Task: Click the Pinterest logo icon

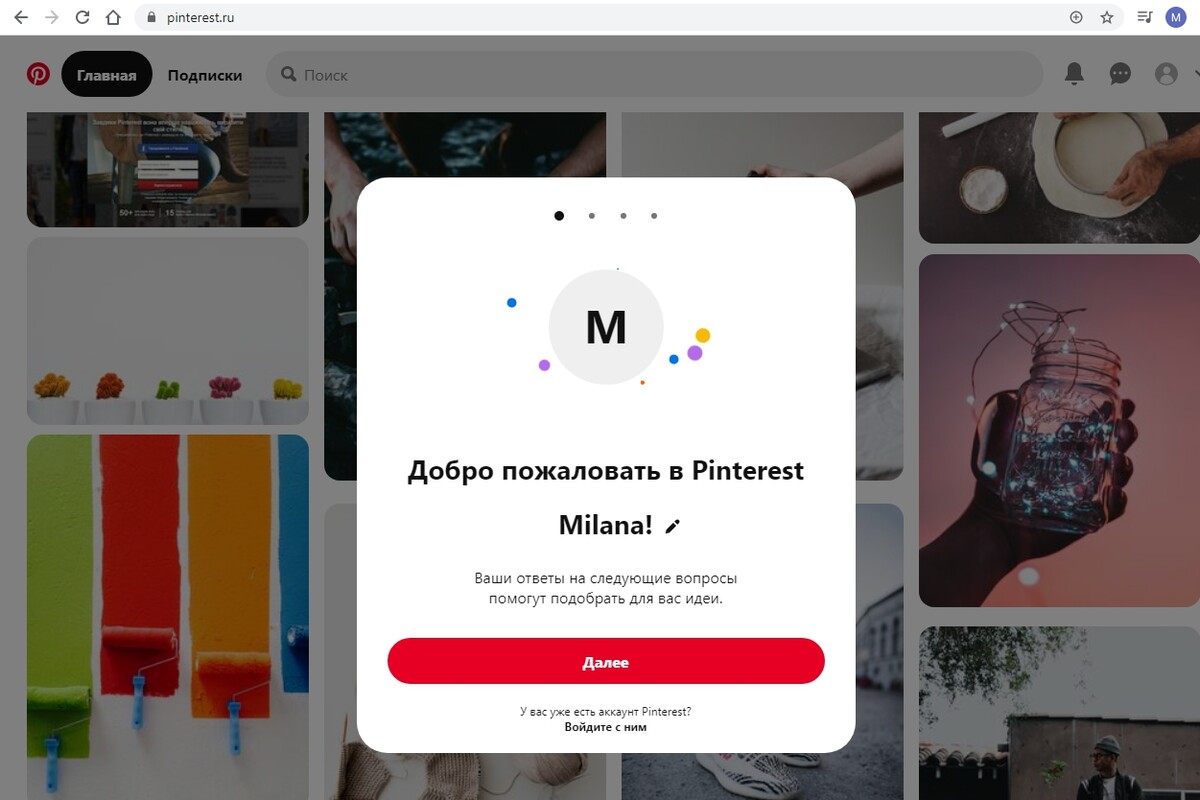Action: pyautogui.click(x=38, y=74)
